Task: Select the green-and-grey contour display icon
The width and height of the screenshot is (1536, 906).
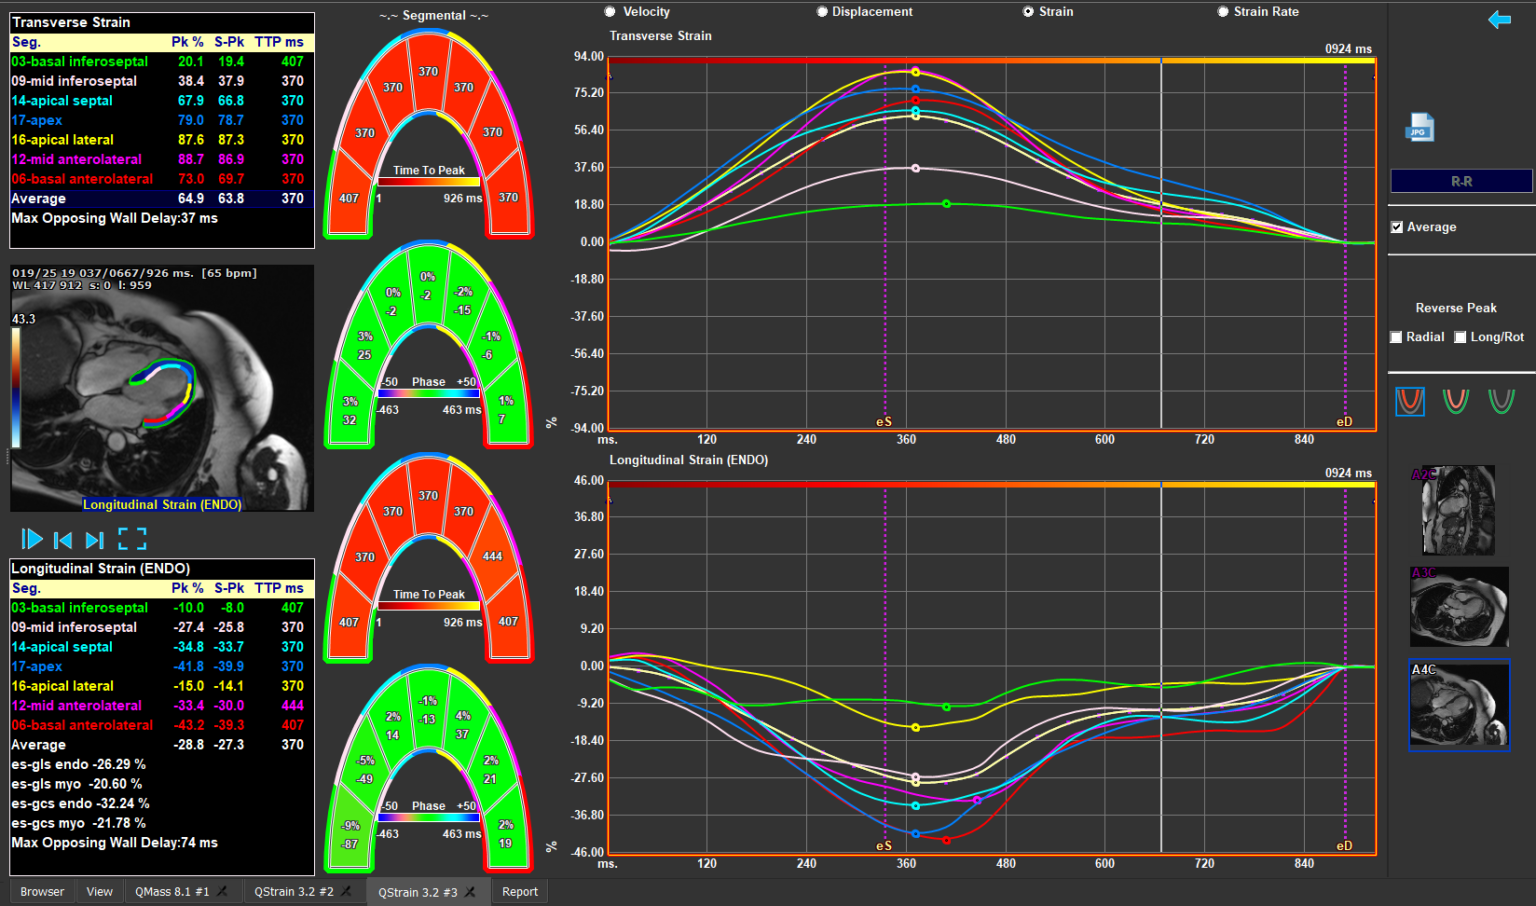Action: click(x=1501, y=401)
